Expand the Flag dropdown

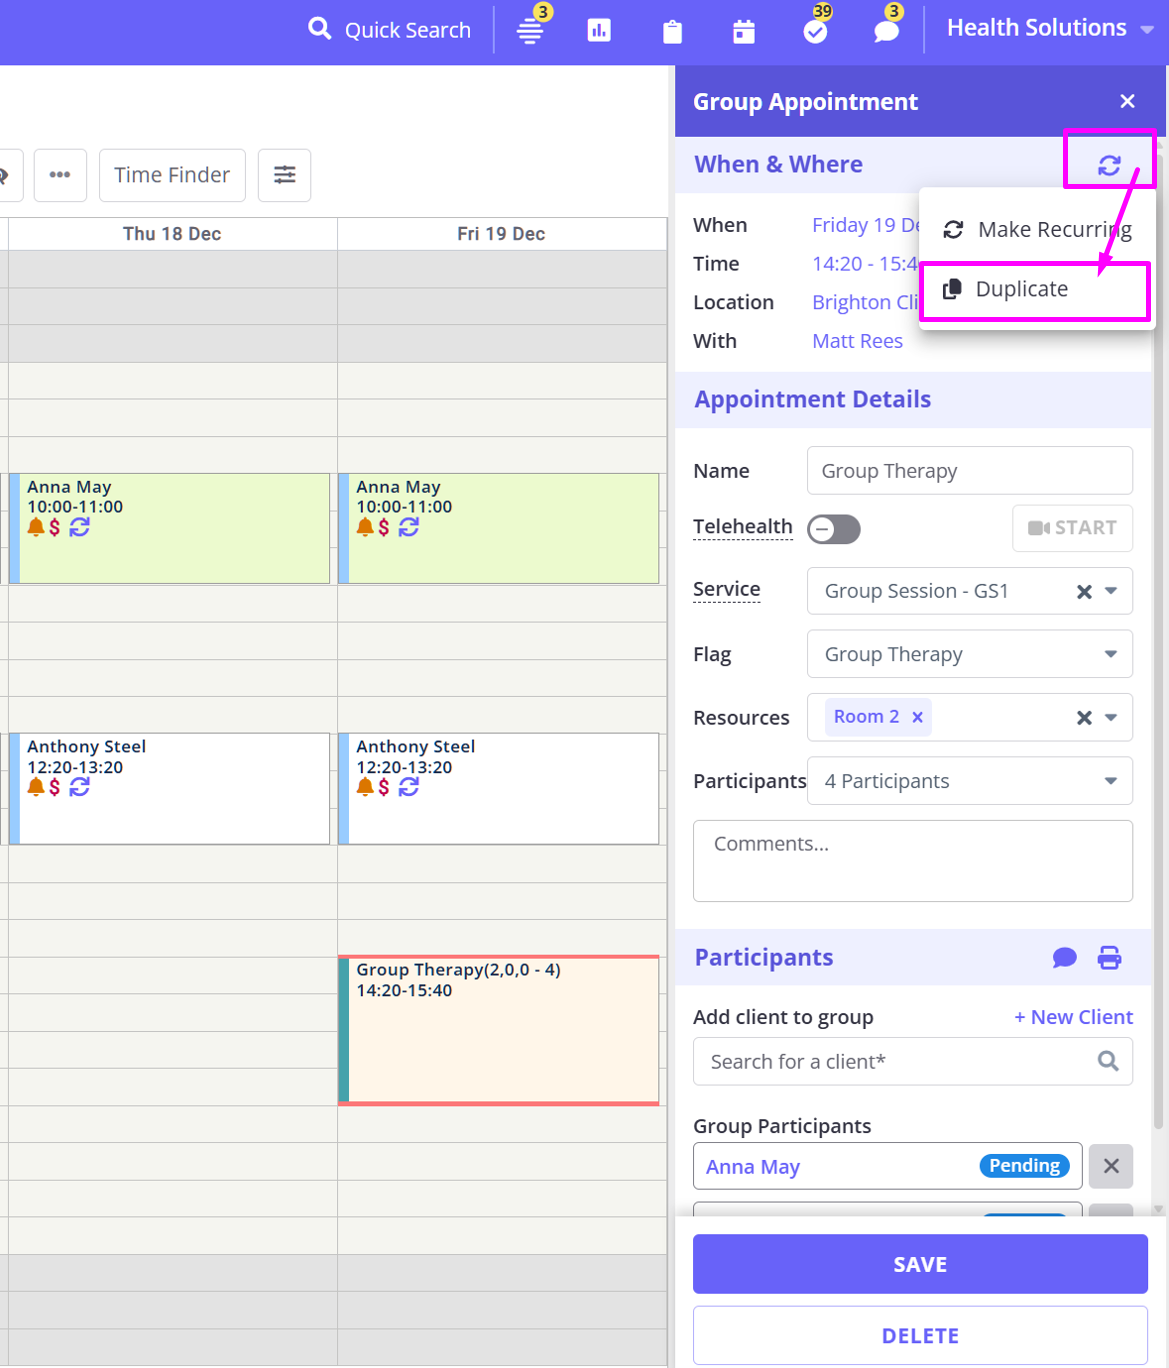point(1110,654)
